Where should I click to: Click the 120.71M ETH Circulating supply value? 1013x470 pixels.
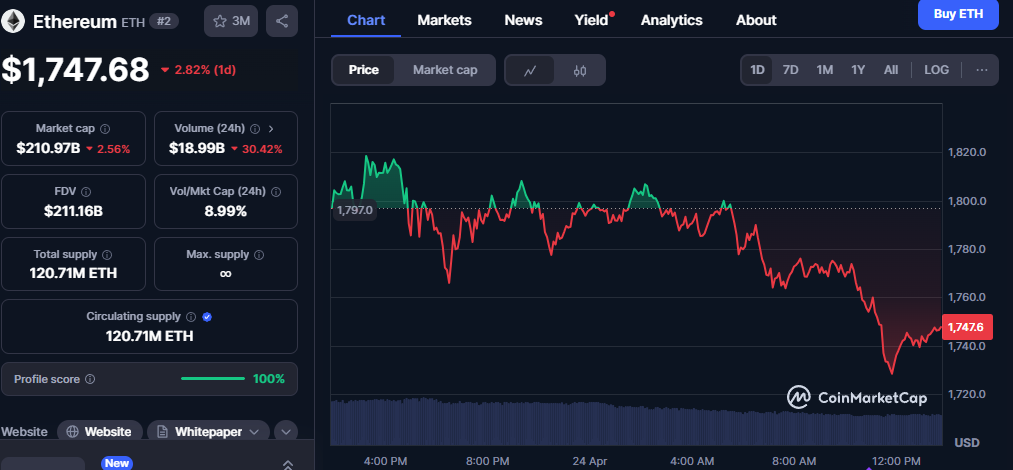click(149, 336)
